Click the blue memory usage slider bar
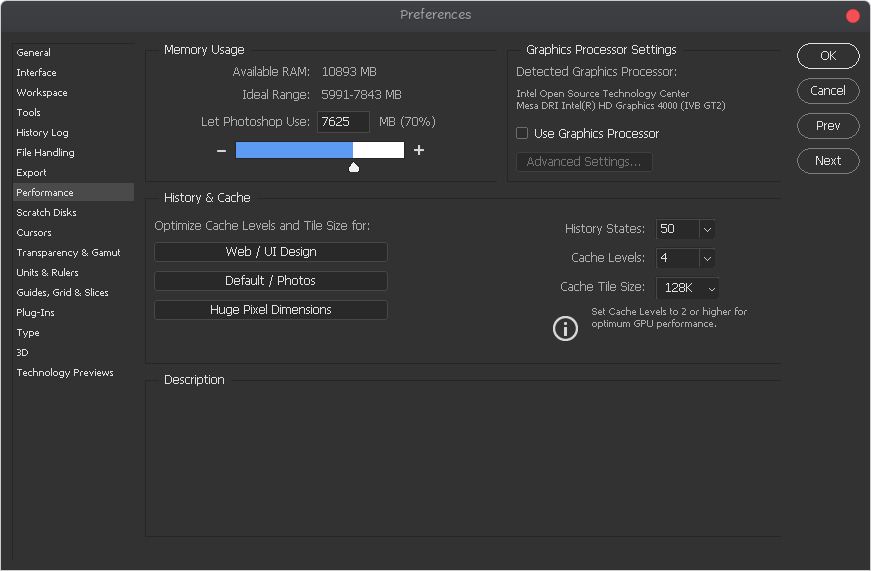This screenshot has height=571, width=871. (320, 150)
